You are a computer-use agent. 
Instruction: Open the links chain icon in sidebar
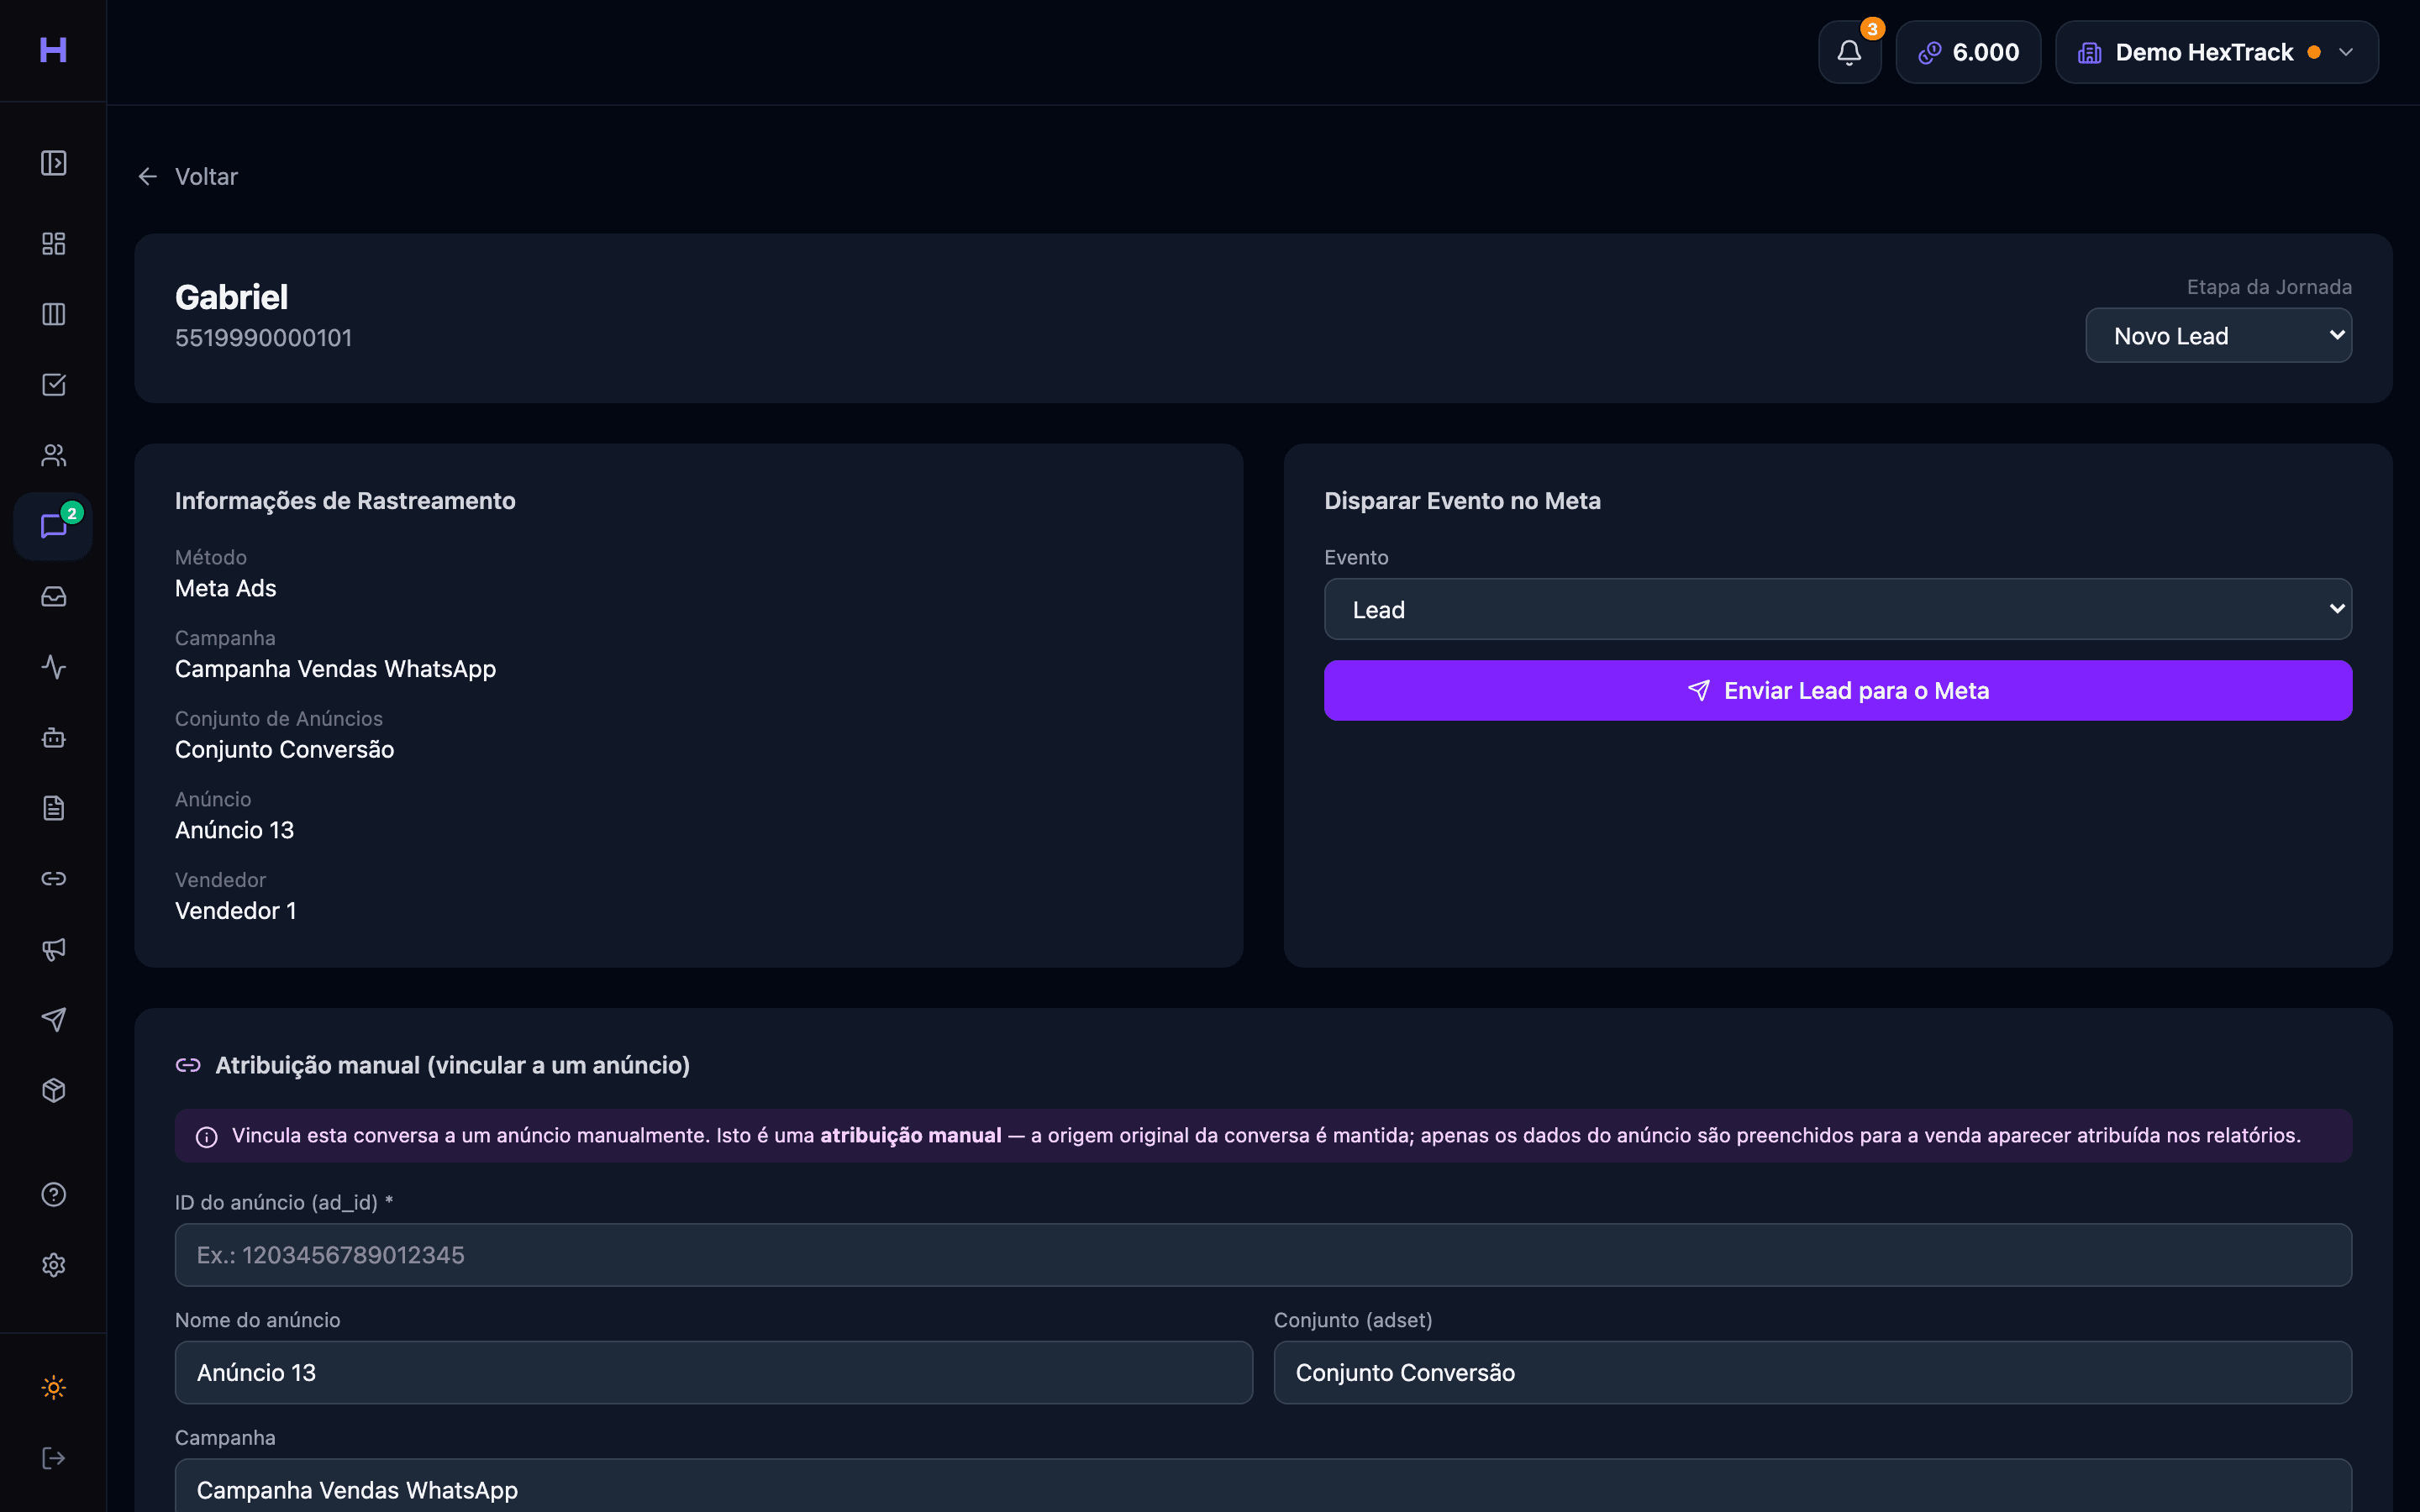pos(53,879)
